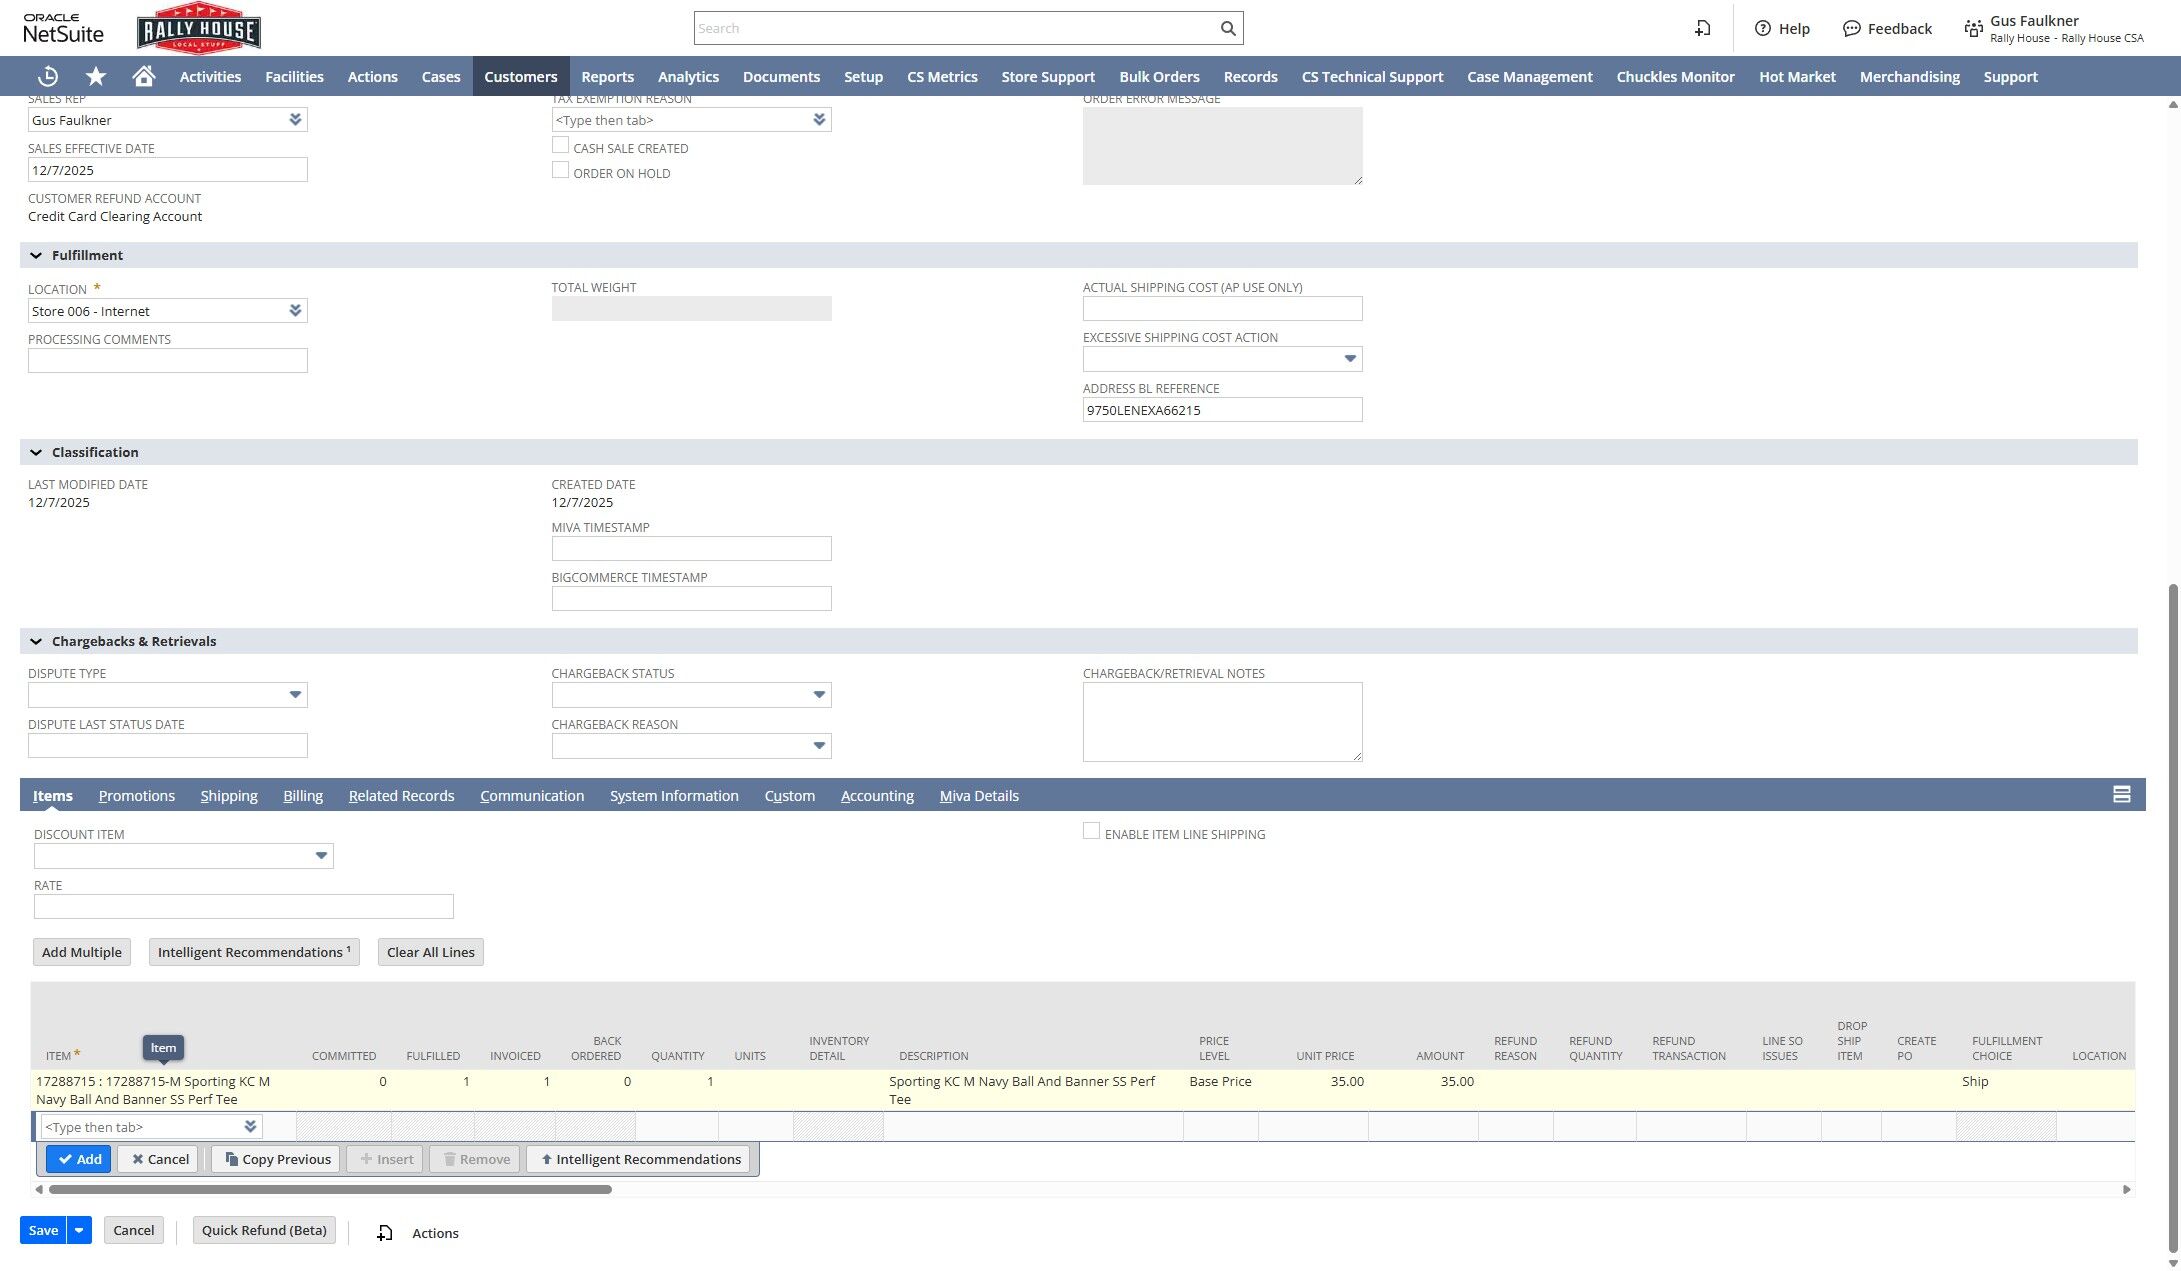Screen dimensions: 2181x1271
Task: Click the magnifier icon in global search
Action: pyautogui.click(x=1228, y=28)
